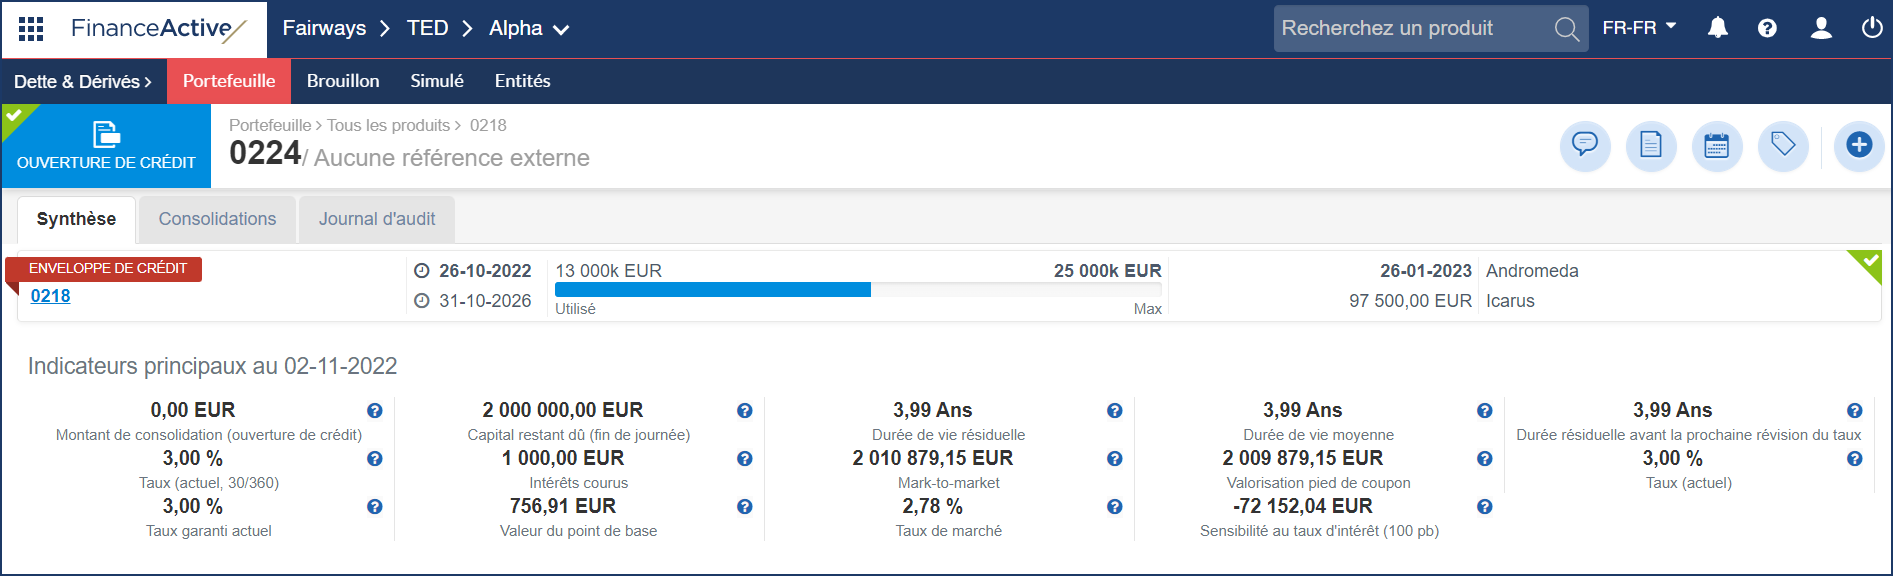Viewport: 1893px width, 576px height.
Task: Open credit envelope link 0218
Action: [x=50, y=296]
